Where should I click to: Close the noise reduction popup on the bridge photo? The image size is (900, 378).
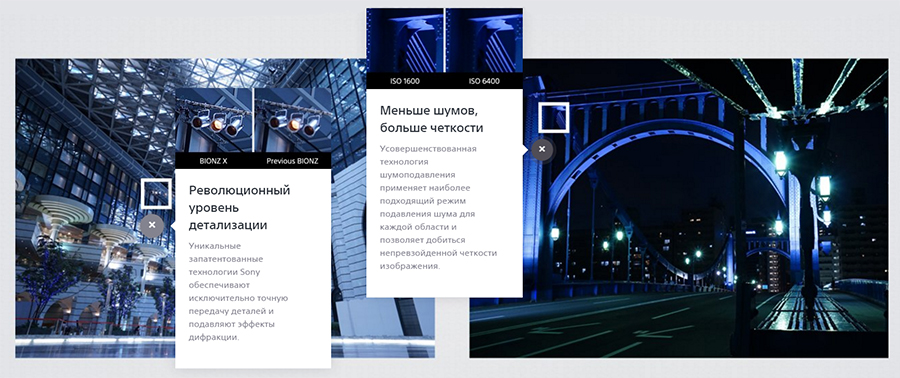542,150
